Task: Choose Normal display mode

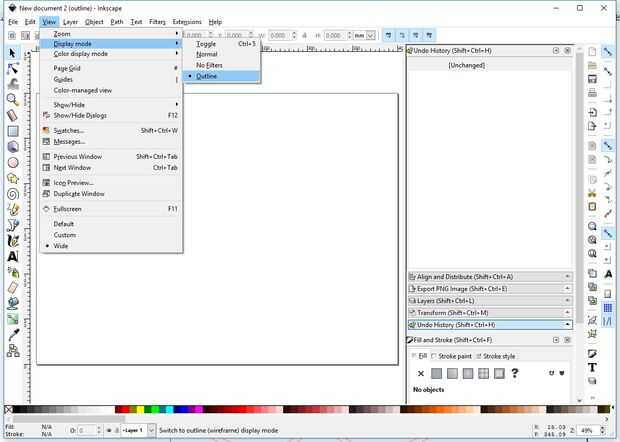Action: 221,54
